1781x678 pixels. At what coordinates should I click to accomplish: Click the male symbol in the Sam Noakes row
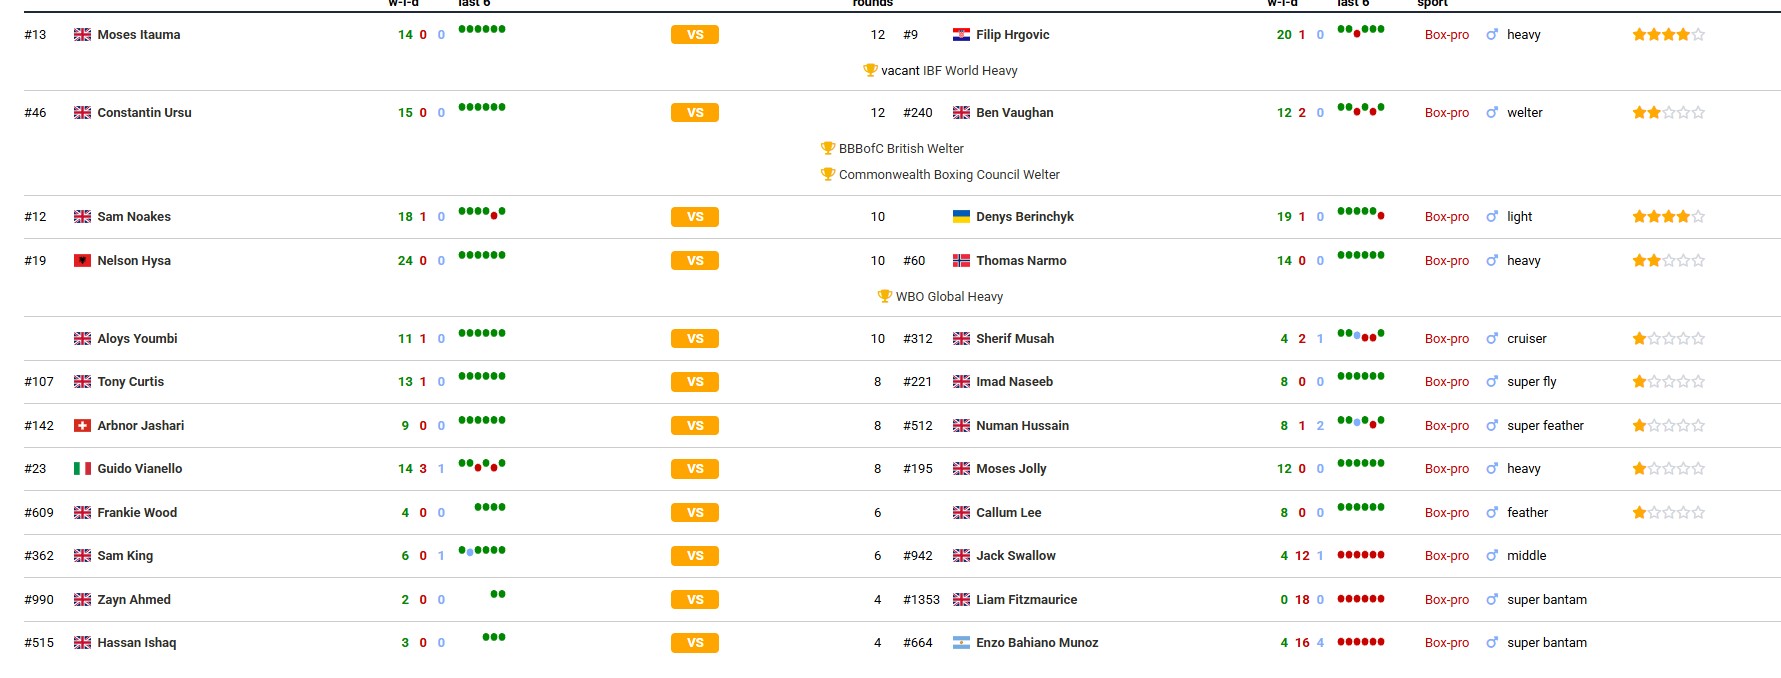[1492, 217]
